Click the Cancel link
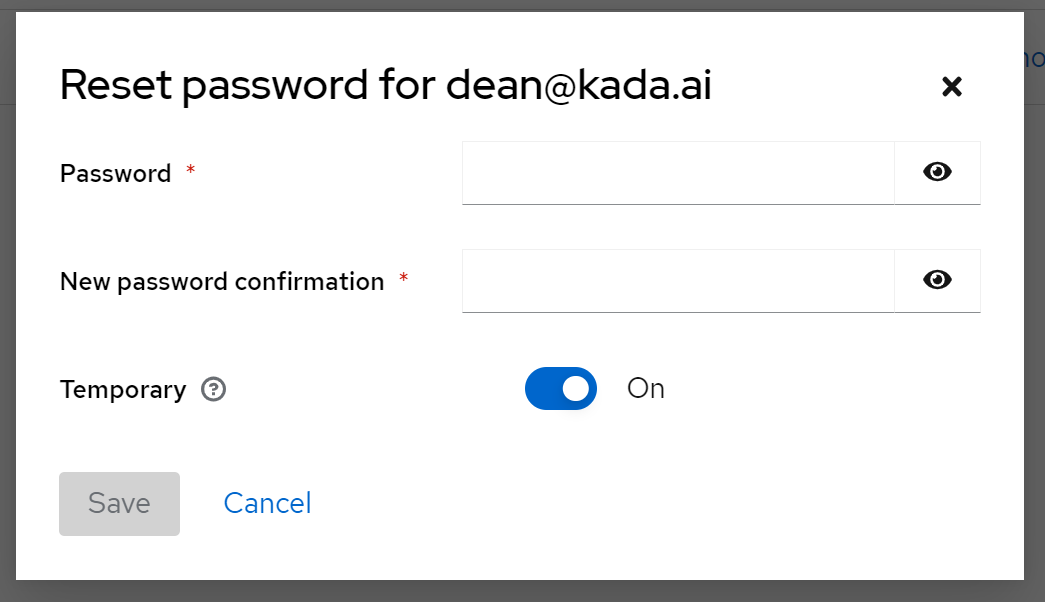 coord(267,503)
